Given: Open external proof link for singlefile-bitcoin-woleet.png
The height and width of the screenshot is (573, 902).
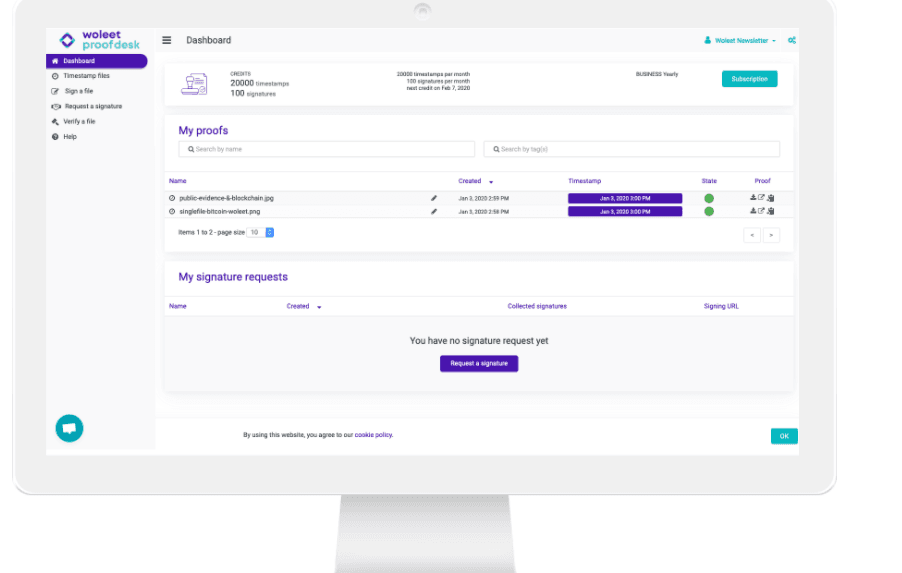Looking at the screenshot, I should pos(761,211).
